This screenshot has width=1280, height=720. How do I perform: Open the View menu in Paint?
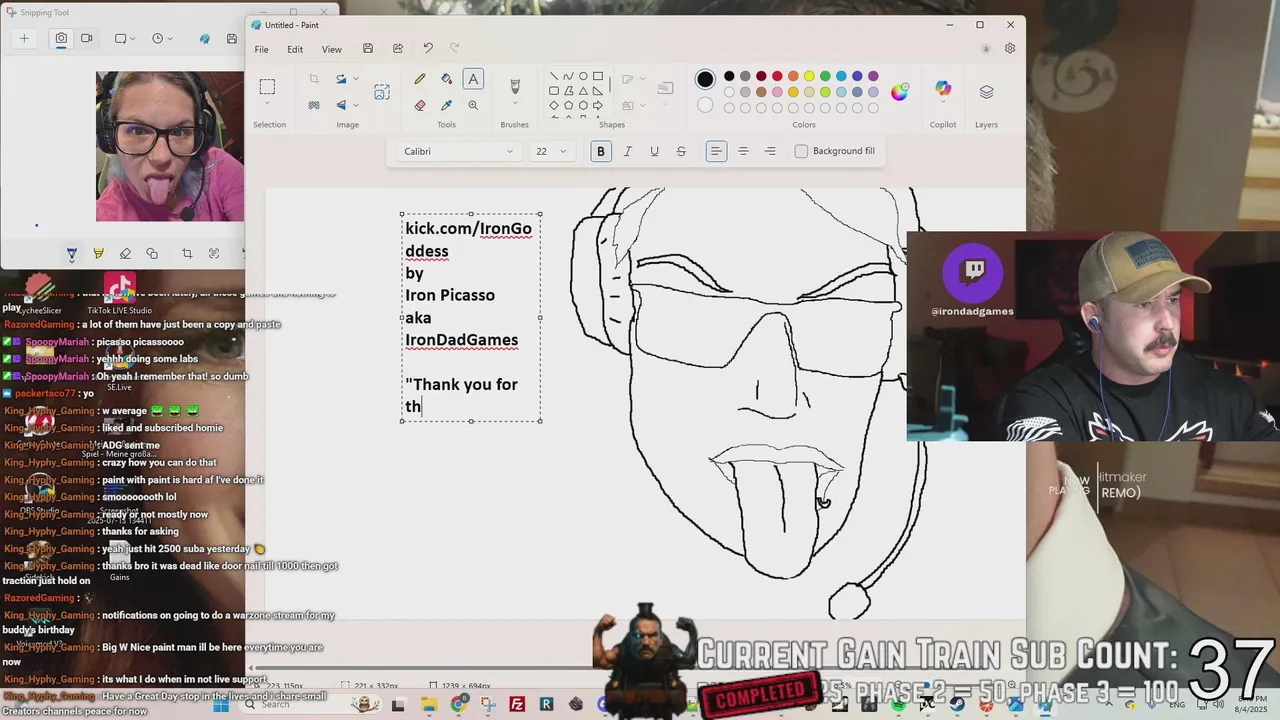[x=331, y=49]
